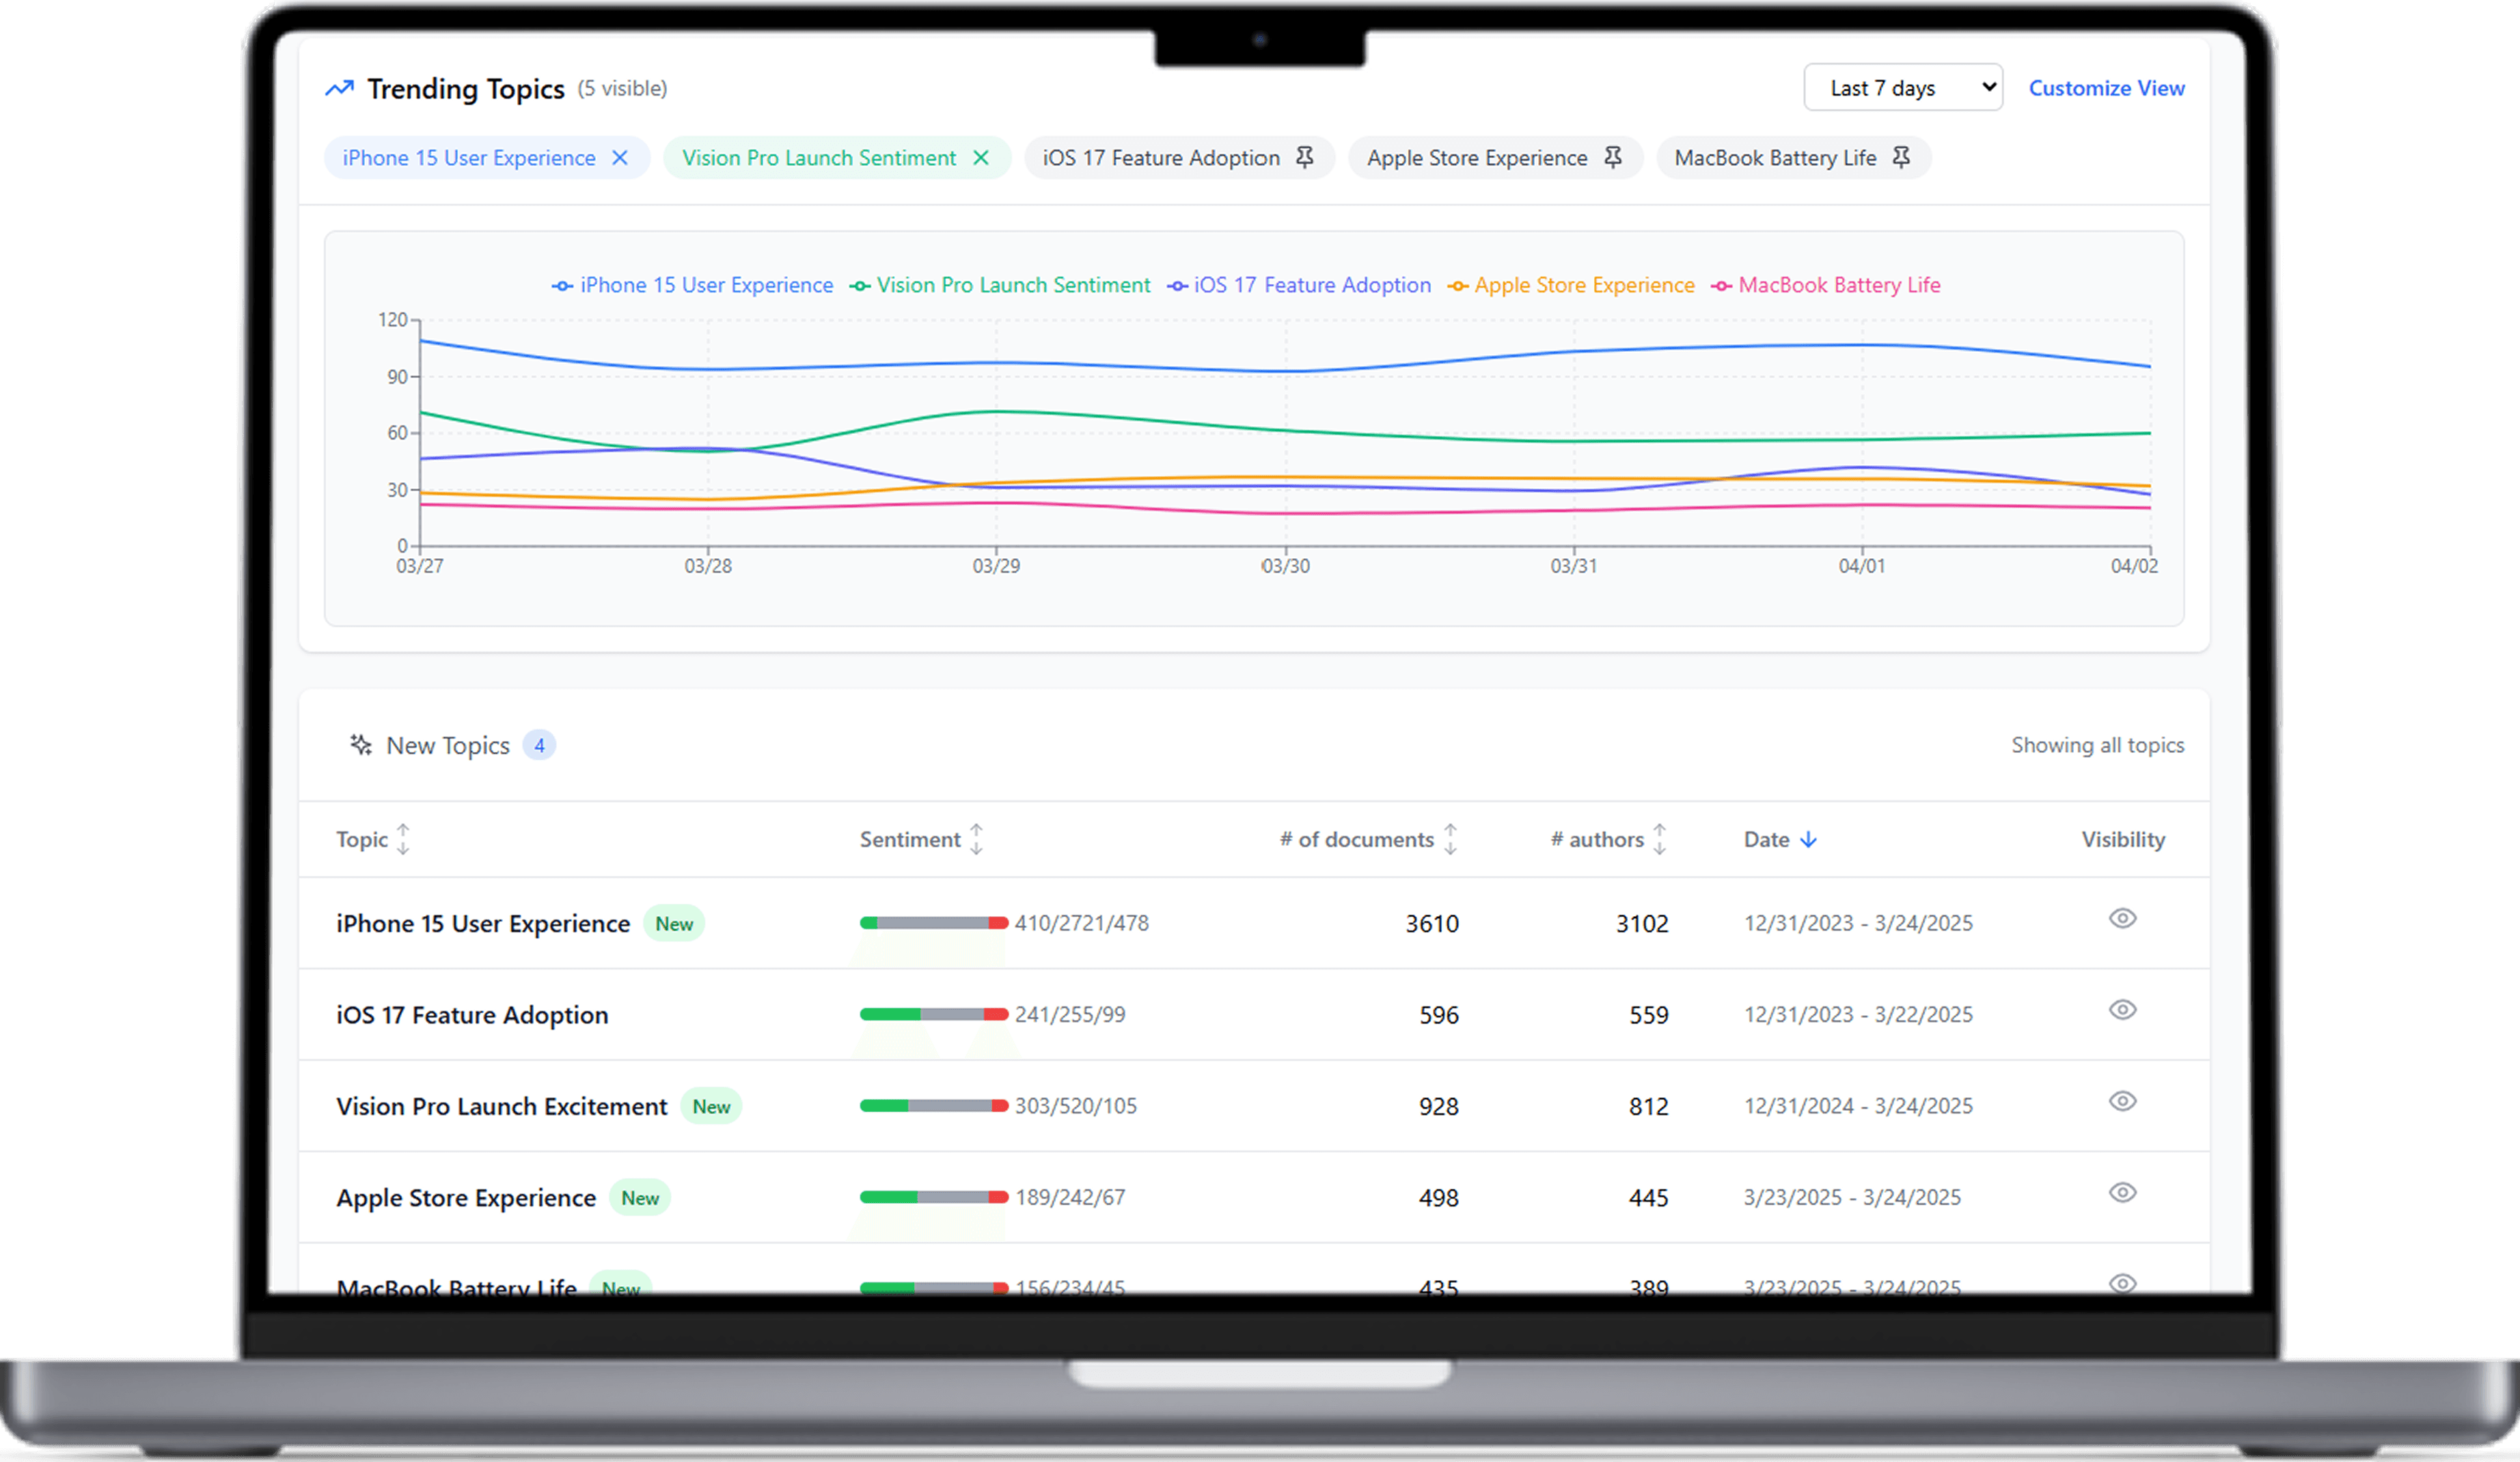The height and width of the screenshot is (1462, 2520).
Task: Click the Trending Topics arrow icon
Action: coord(340,88)
